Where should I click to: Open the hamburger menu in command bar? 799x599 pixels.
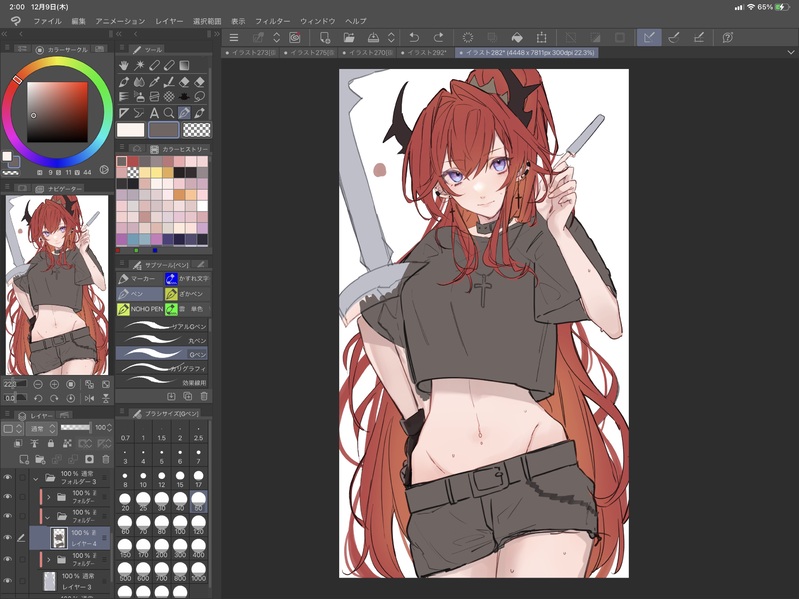click(234, 38)
